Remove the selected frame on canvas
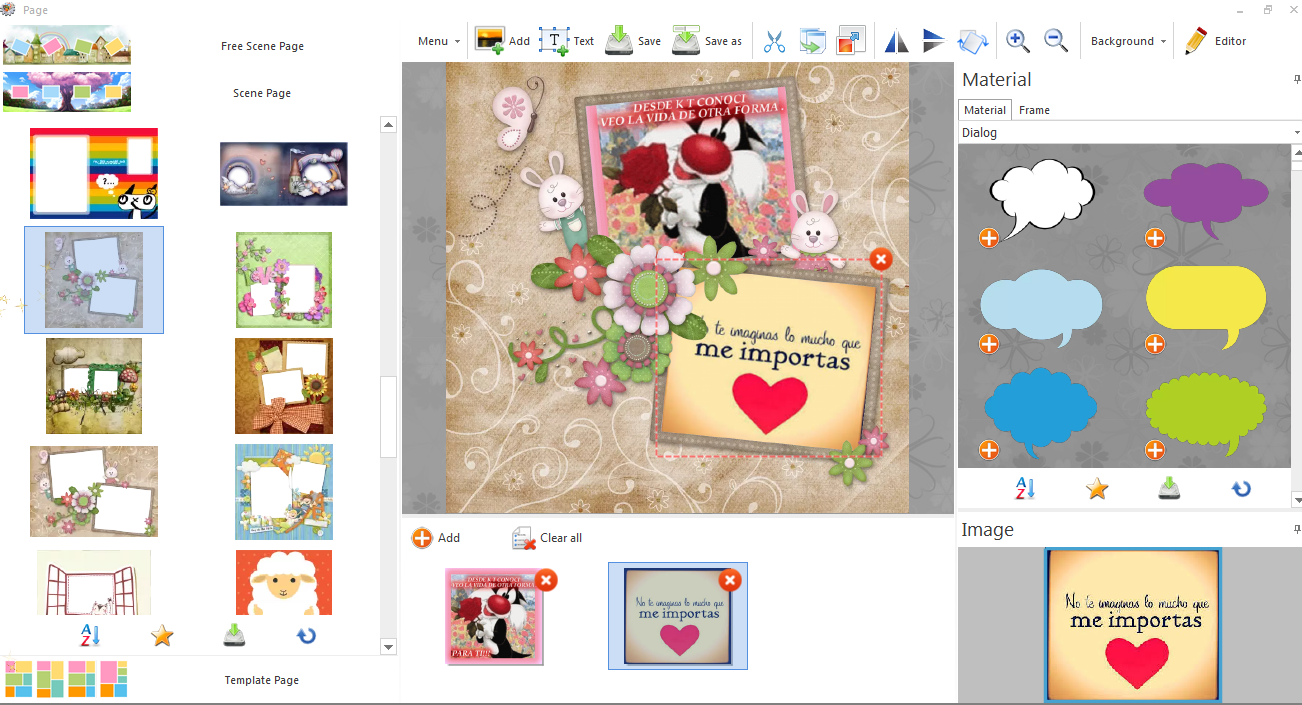This screenshot has width=1302, height=705. (880, 260)
